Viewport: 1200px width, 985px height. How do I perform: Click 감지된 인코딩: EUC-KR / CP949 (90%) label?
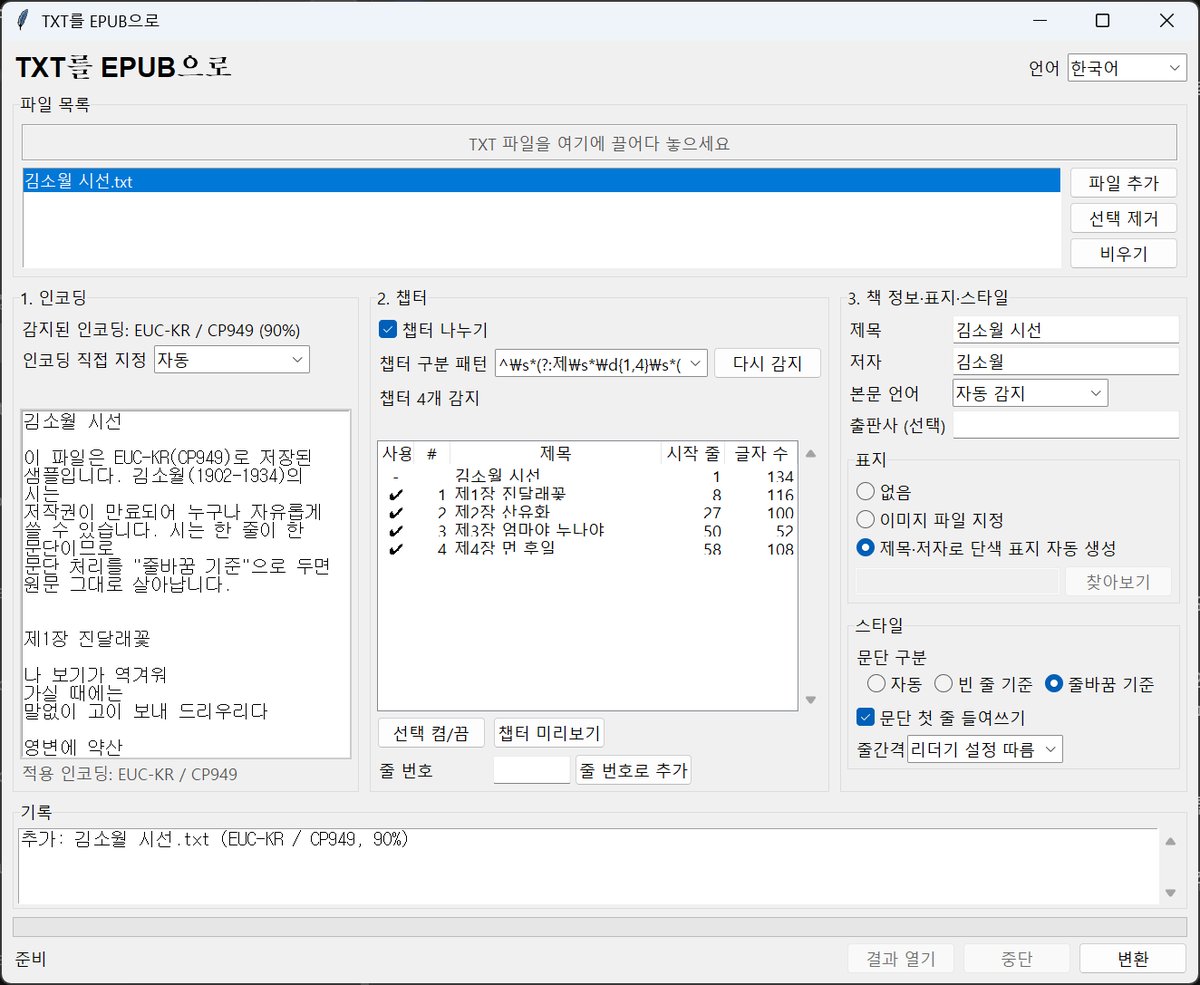click(161, 329)
